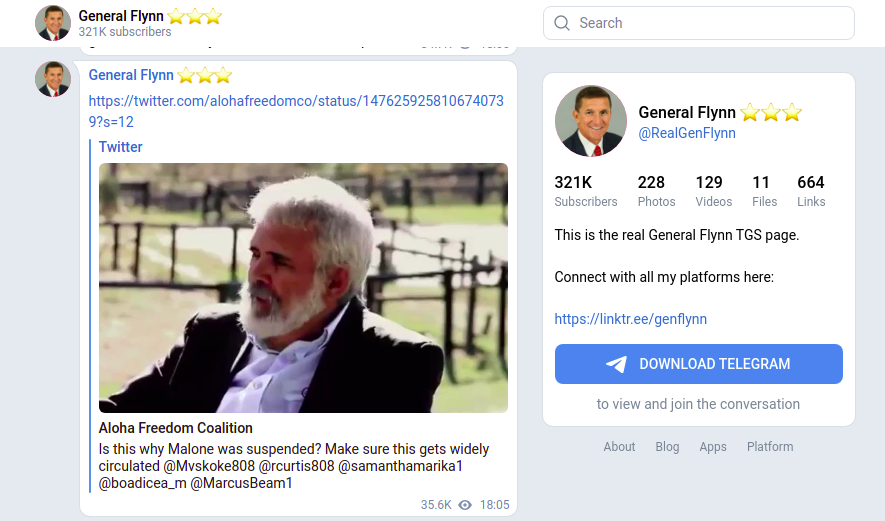Click the magnifier search icon

tap(562, 23)
